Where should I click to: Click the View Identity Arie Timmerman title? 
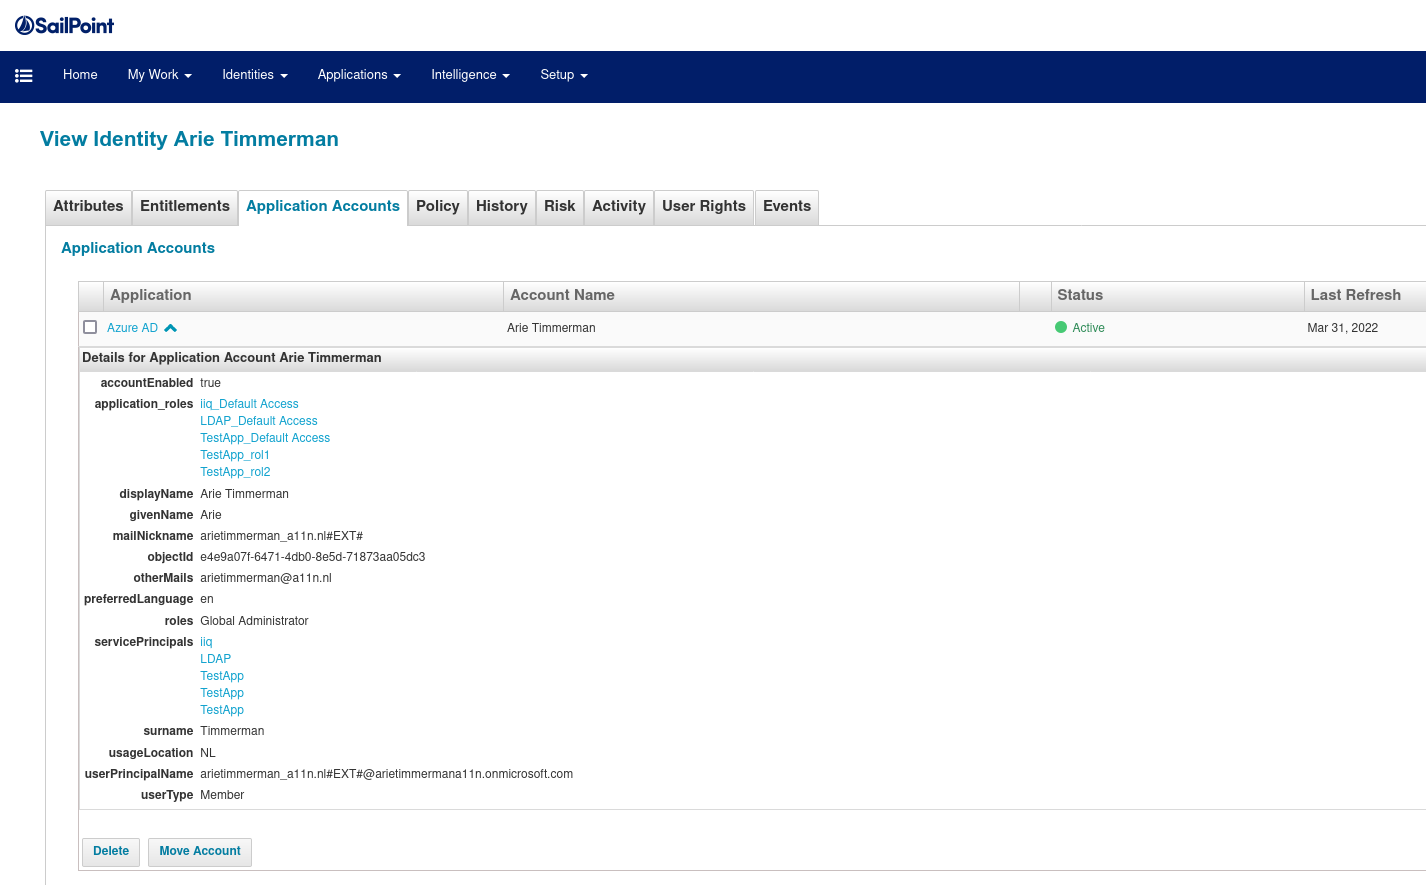pyautogui.click(x=189, y=139)
